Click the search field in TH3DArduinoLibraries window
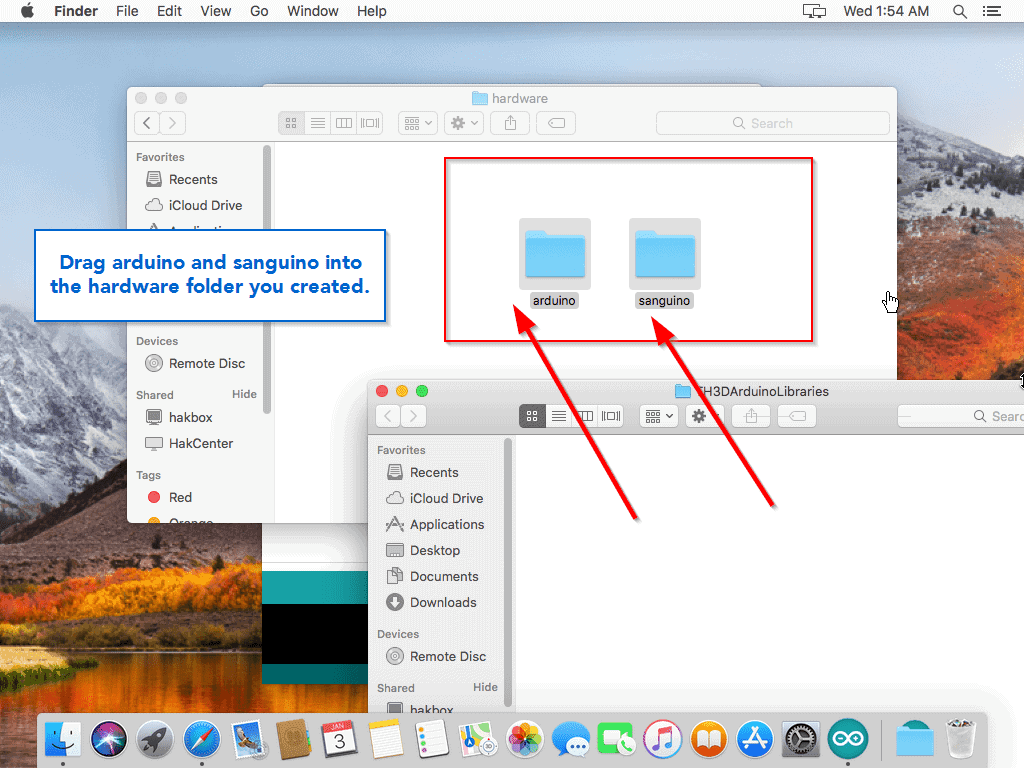1024x768 pixels. (961, 416)
